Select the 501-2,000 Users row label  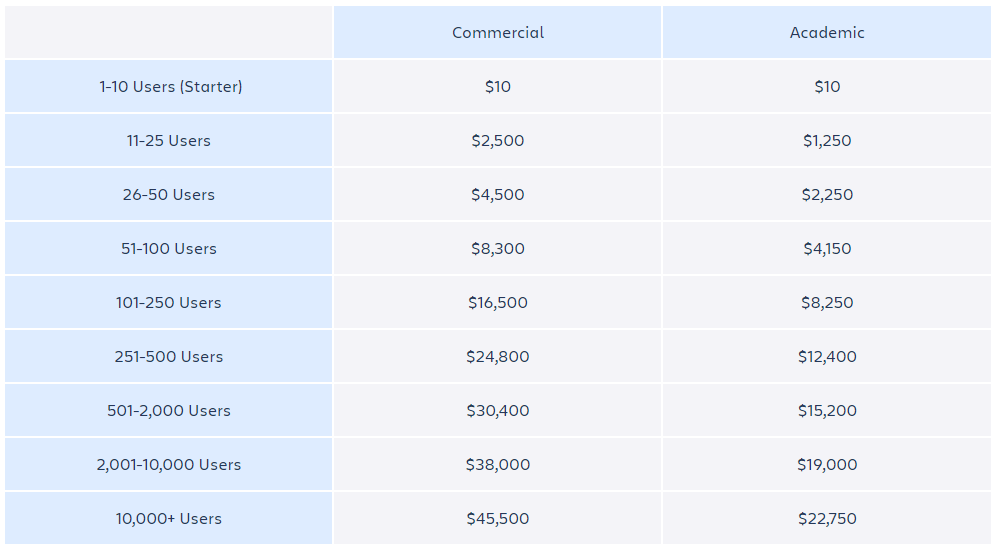click(x=169, y=411)
